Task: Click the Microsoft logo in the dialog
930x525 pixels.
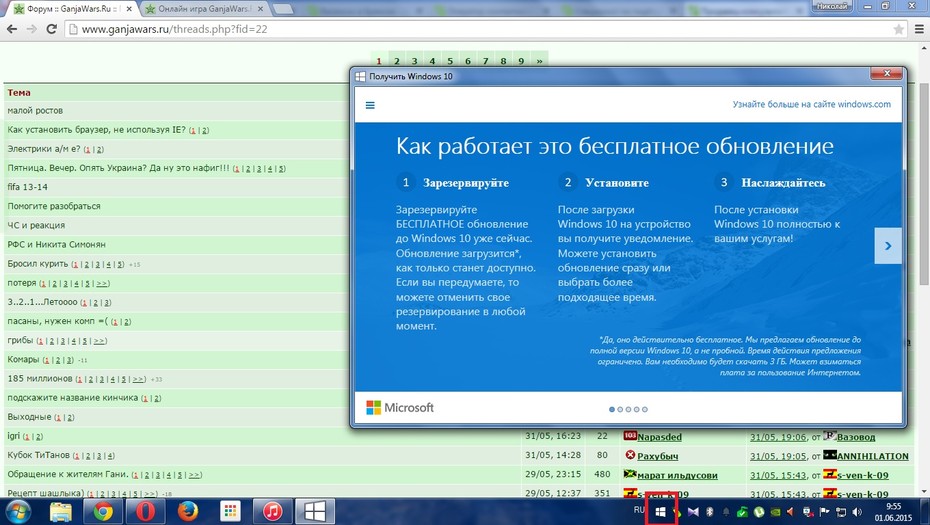Action: pos(400,408)
